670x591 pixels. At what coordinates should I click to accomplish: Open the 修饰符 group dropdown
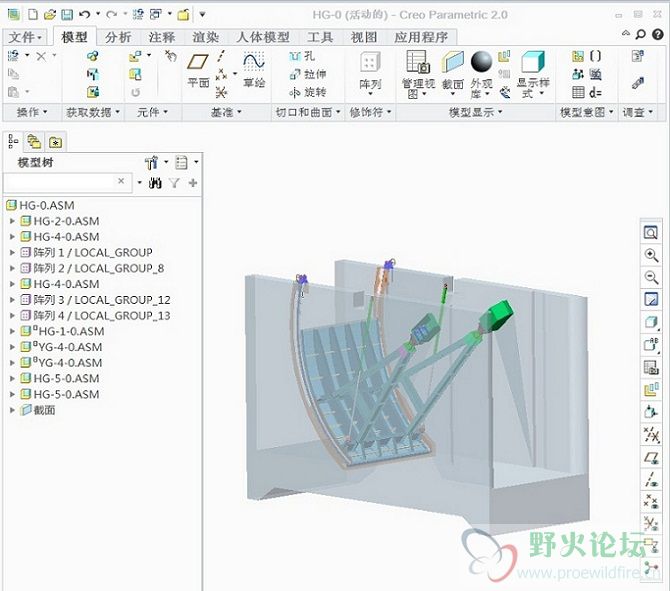click(370, 112)
